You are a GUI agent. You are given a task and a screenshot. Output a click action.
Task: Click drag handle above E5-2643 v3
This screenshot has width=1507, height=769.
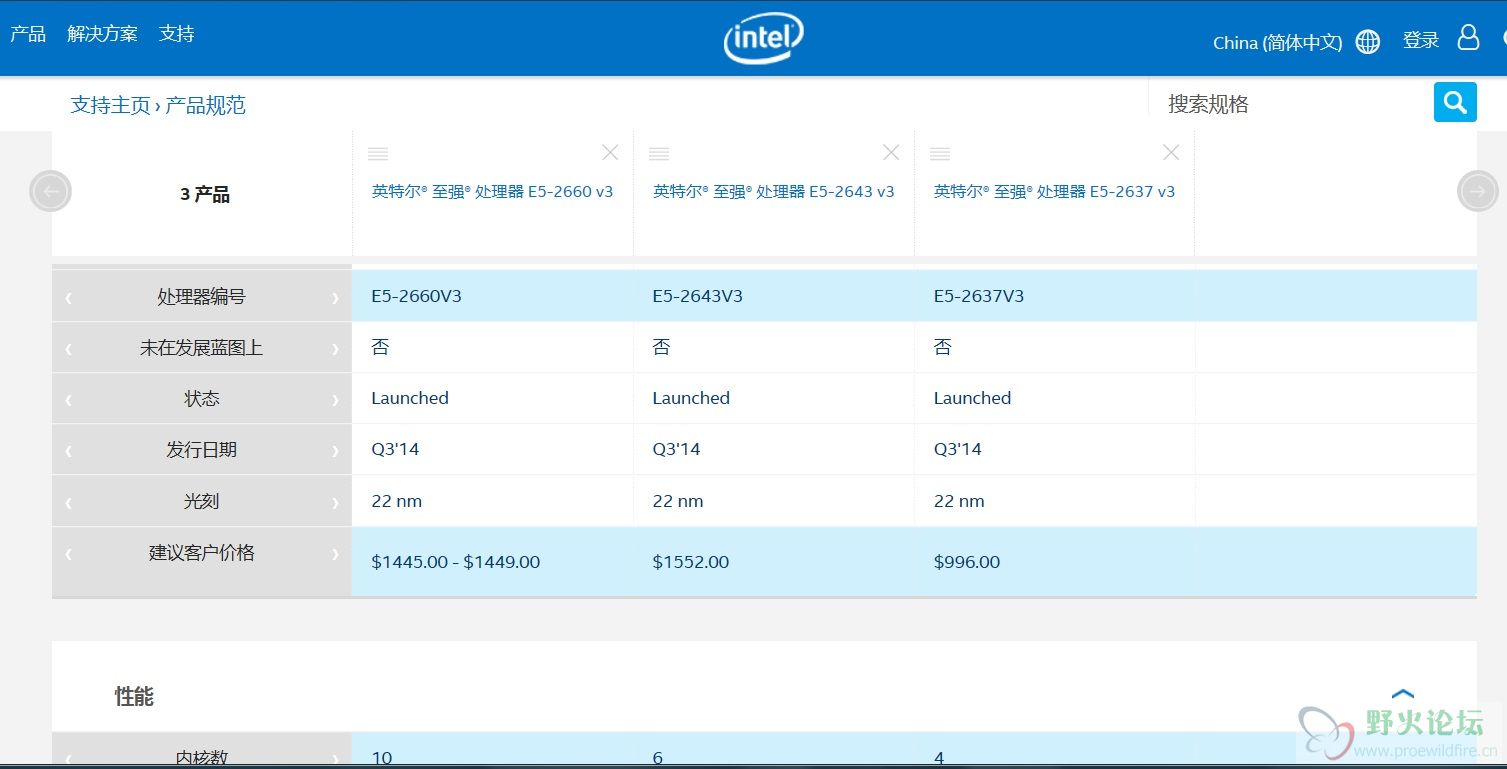[x=659, y=154]
